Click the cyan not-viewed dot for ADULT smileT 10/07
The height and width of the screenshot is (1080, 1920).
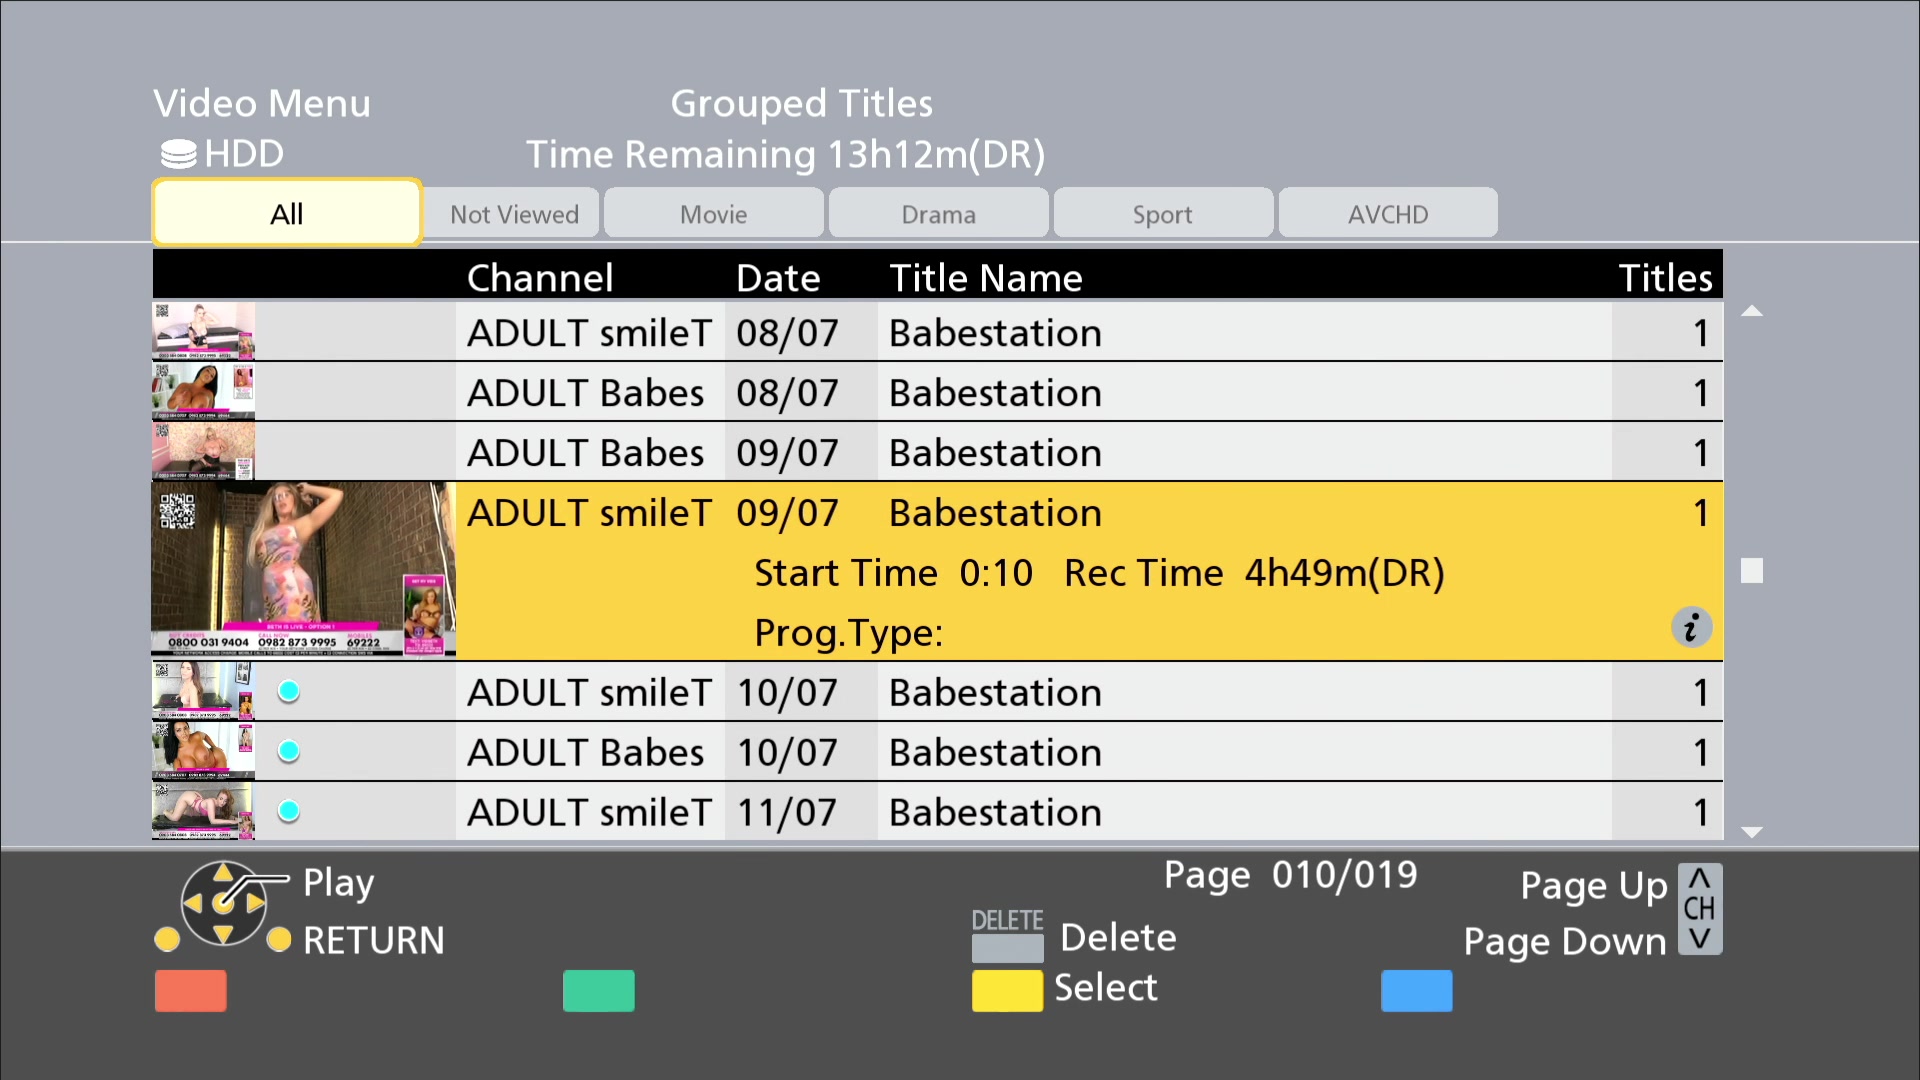coord(289,691)
